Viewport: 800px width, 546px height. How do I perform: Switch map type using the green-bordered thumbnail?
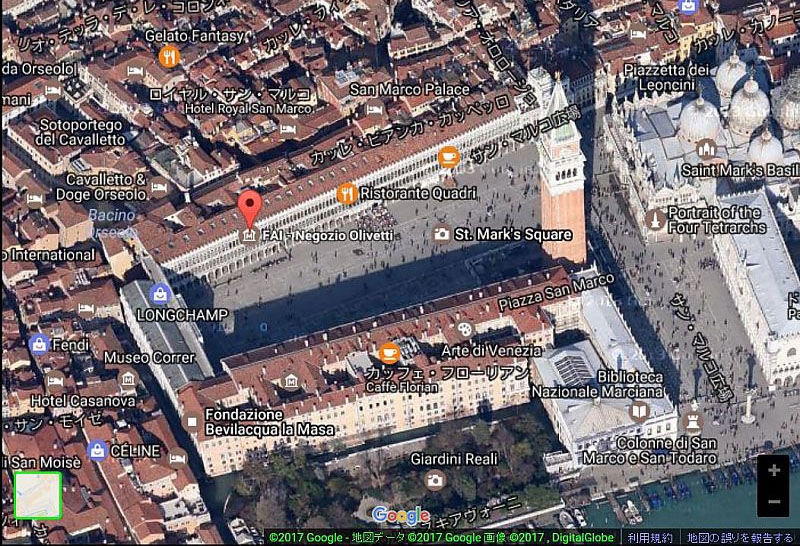[38, 495]
